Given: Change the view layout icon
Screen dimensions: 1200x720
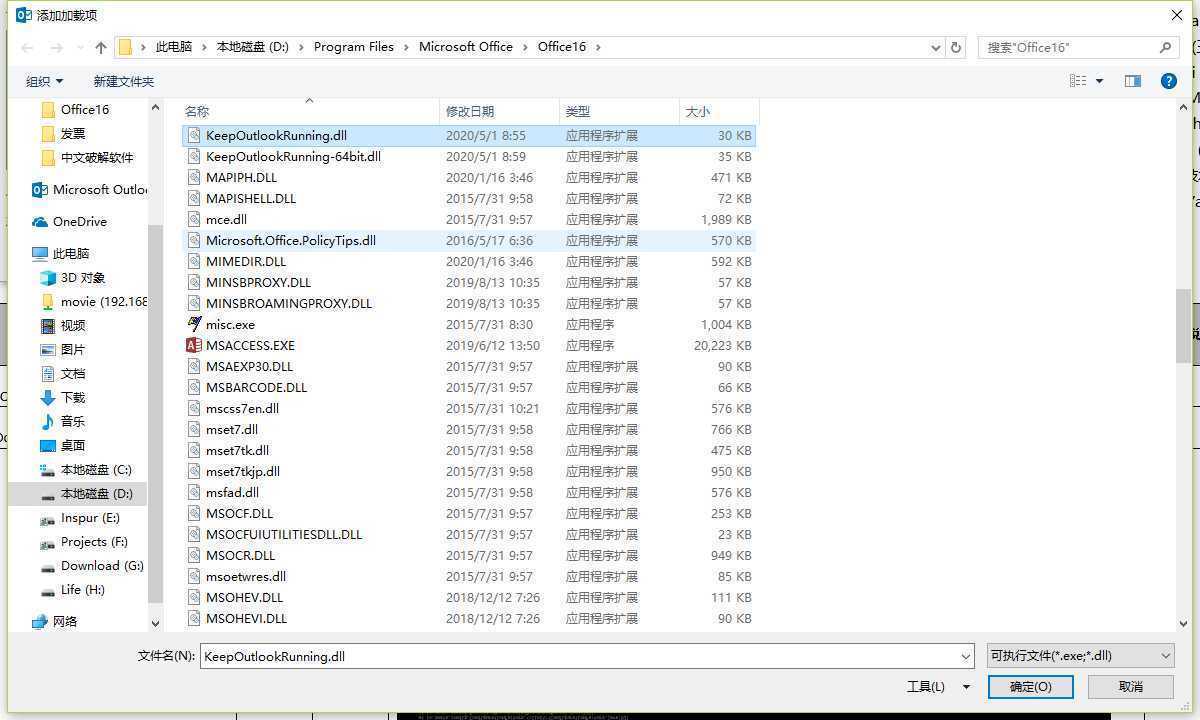Looking at the screenshot, I should [1078, 81].
